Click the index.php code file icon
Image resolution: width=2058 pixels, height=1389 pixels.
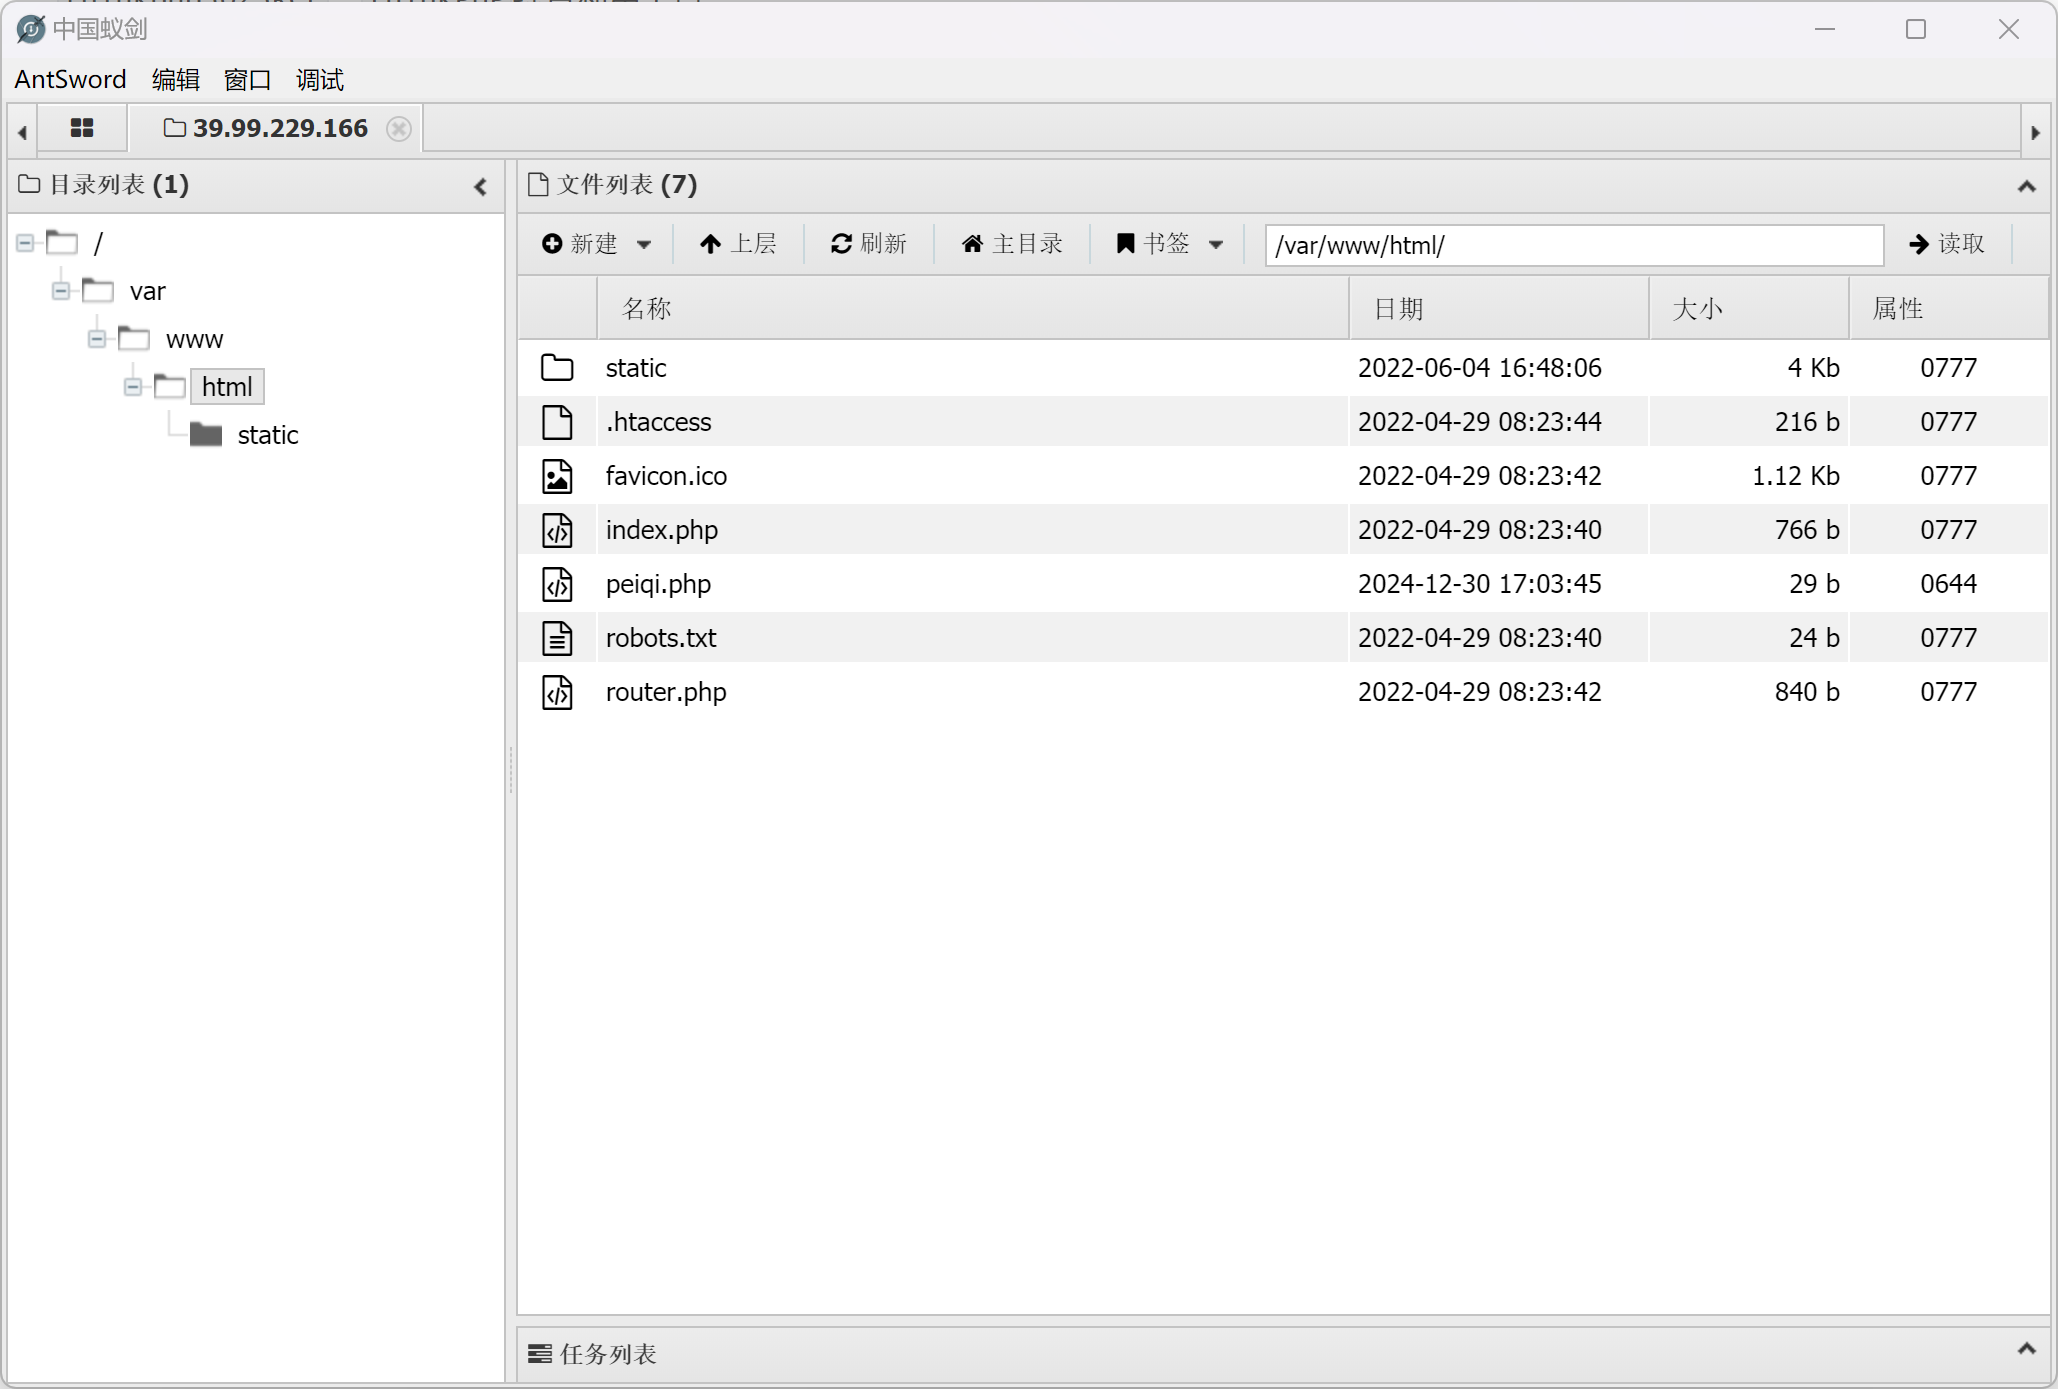pos(557,530)
